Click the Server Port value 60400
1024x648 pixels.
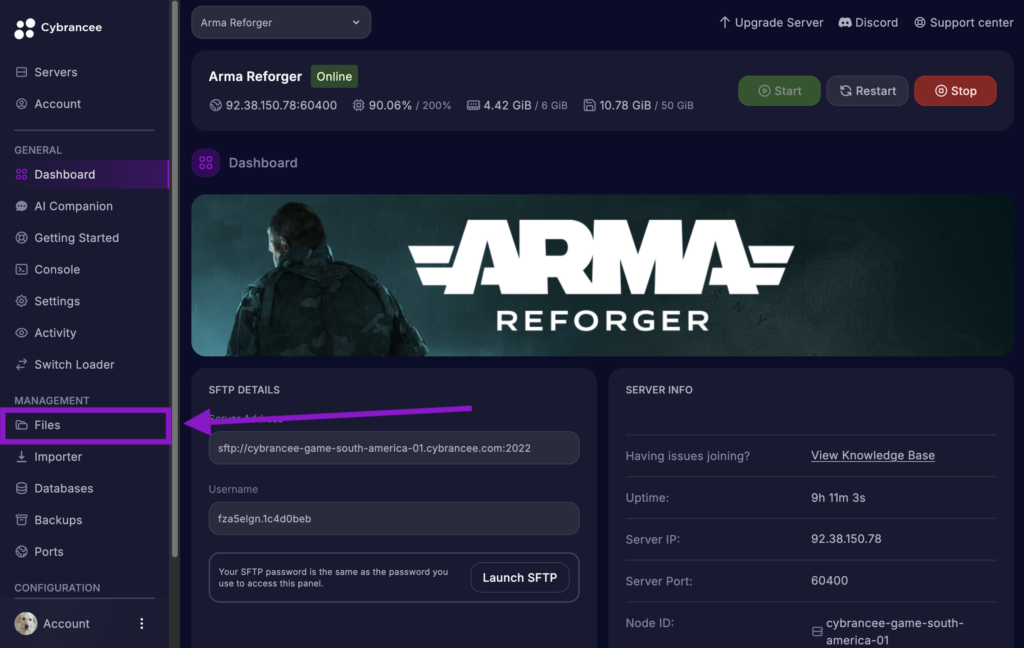coord(829,581)
